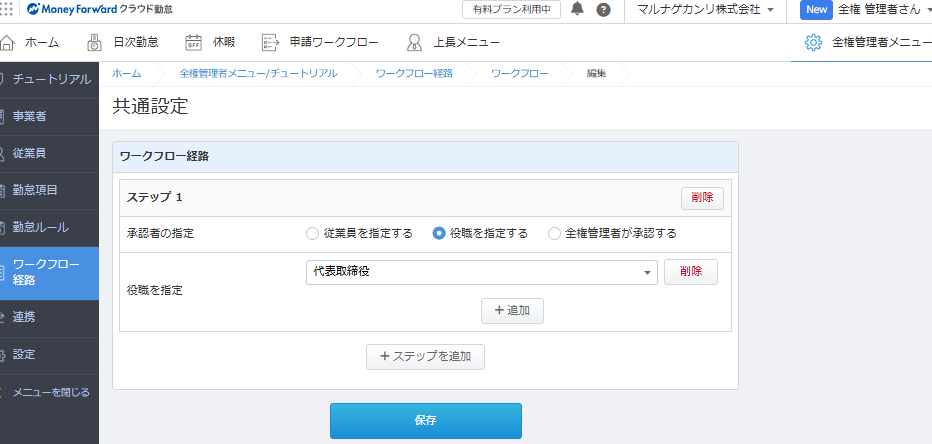932x444 pixels.
Task: Click the ステップを追加 button
Action: tap(425, 356)
